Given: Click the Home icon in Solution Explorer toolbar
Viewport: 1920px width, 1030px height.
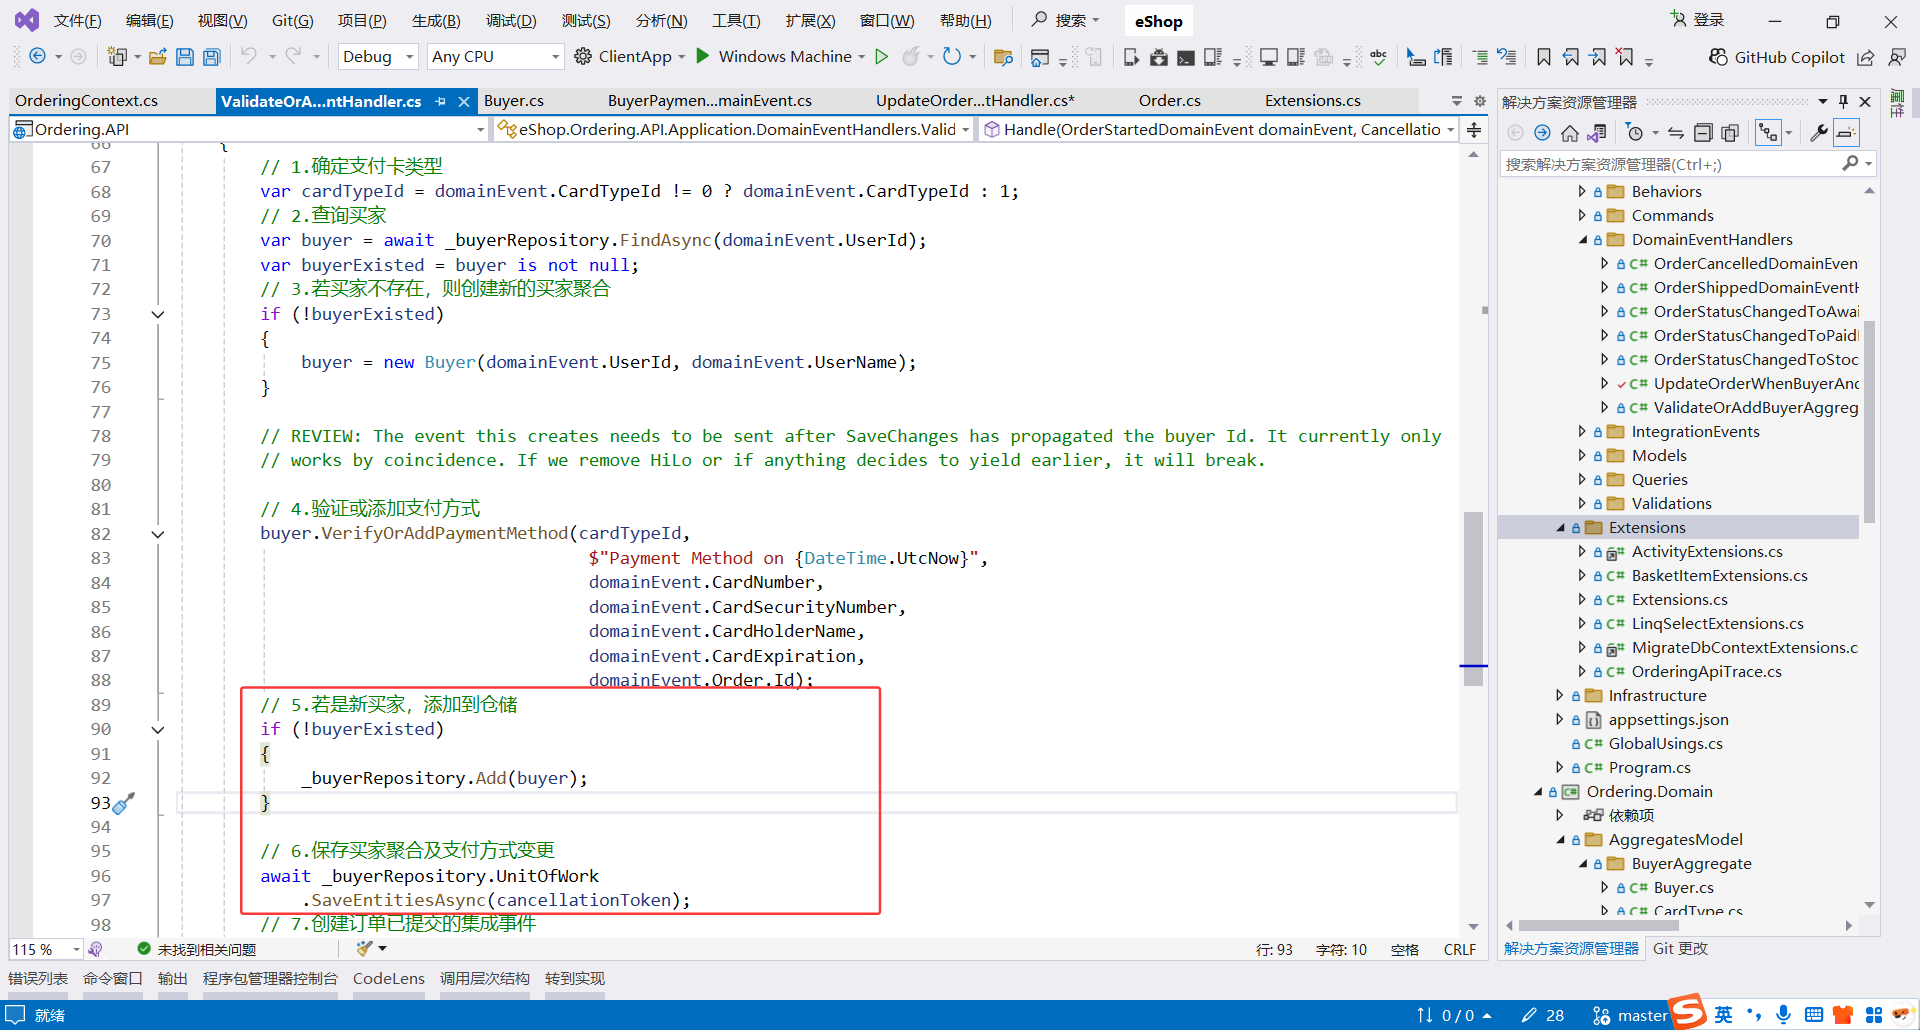Looking at the screenshot, I should point(1570,132).
